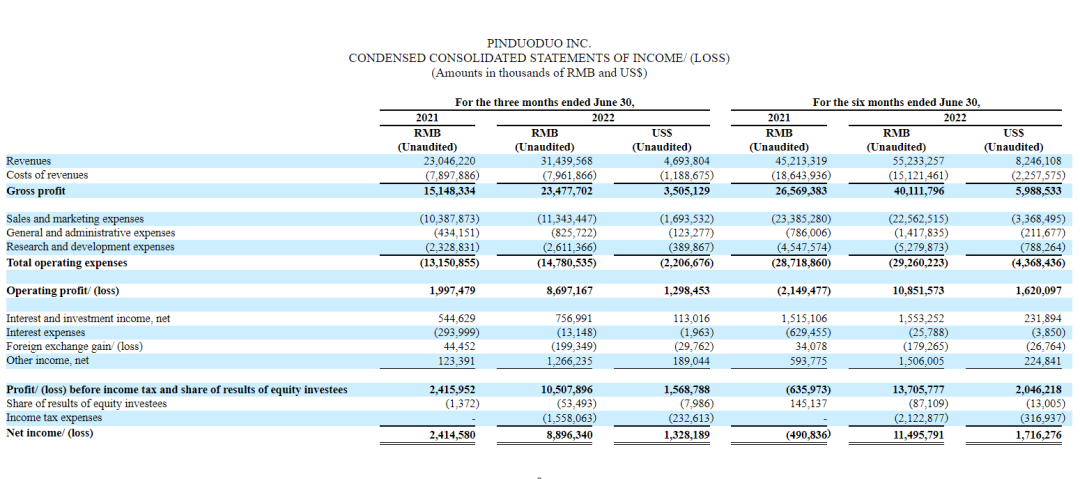Select 'Foreign exchange gain/ (loss)' label
This screenshot has height=479, width=1080.
(74, 346)
